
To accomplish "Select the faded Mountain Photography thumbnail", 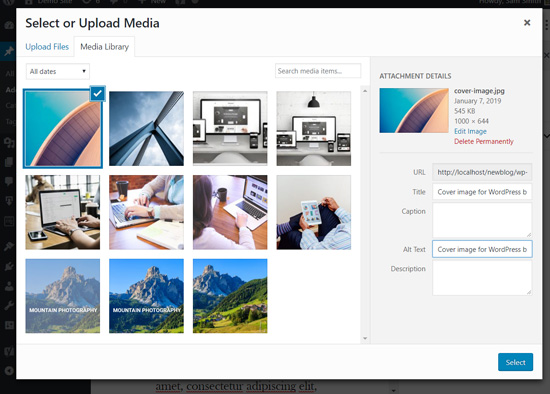I will [x=62, y=296].
